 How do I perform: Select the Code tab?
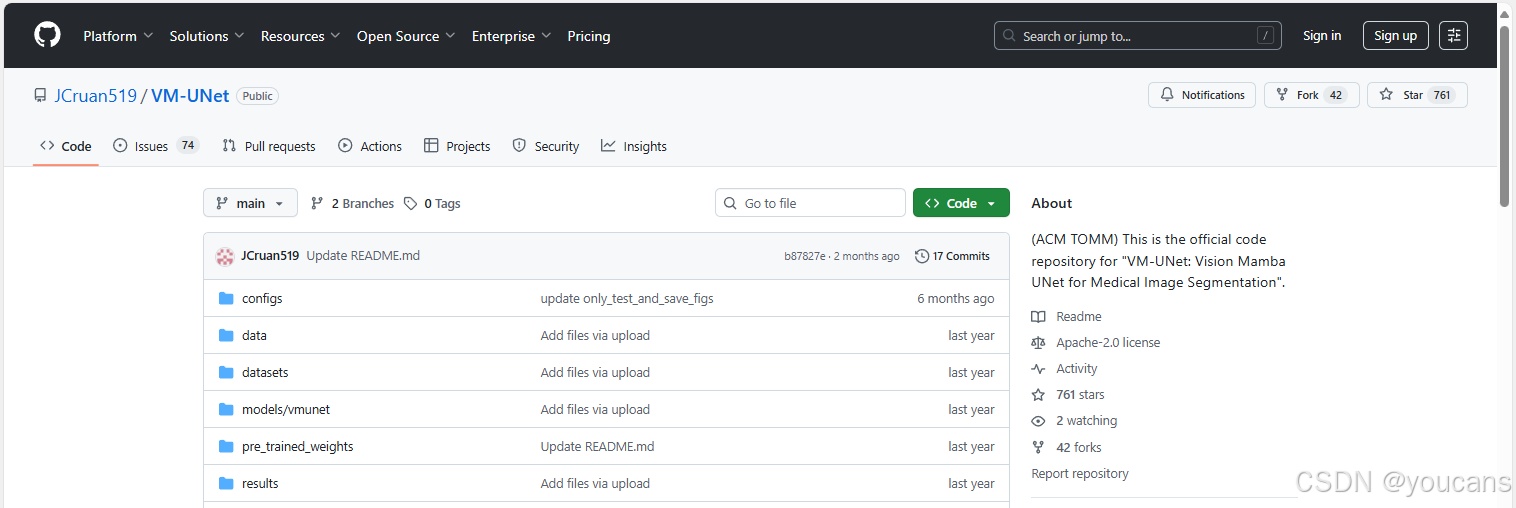66,146
